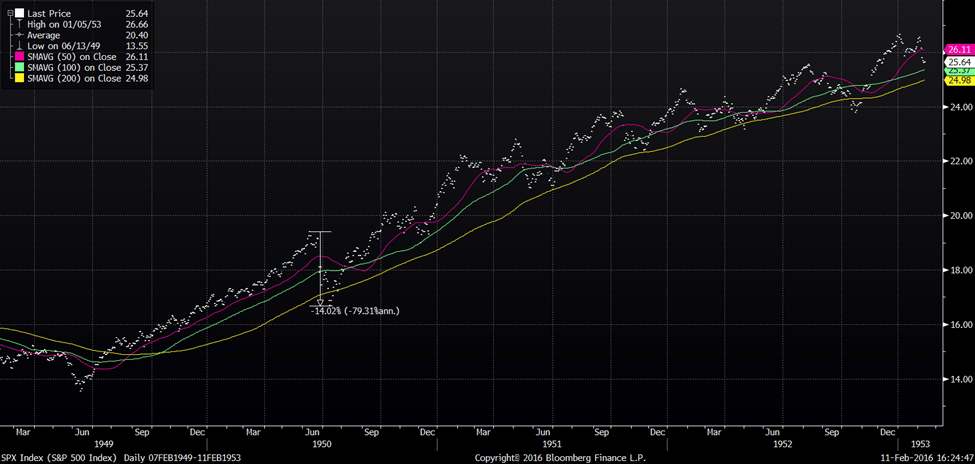Click the magenta 26.11 price tag on axis

point(958,49)
